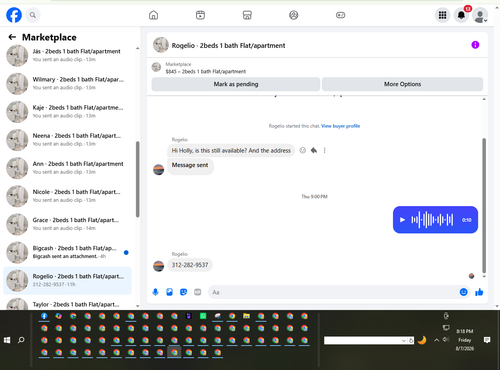Choose a GIF with the GIF icon

198,292
